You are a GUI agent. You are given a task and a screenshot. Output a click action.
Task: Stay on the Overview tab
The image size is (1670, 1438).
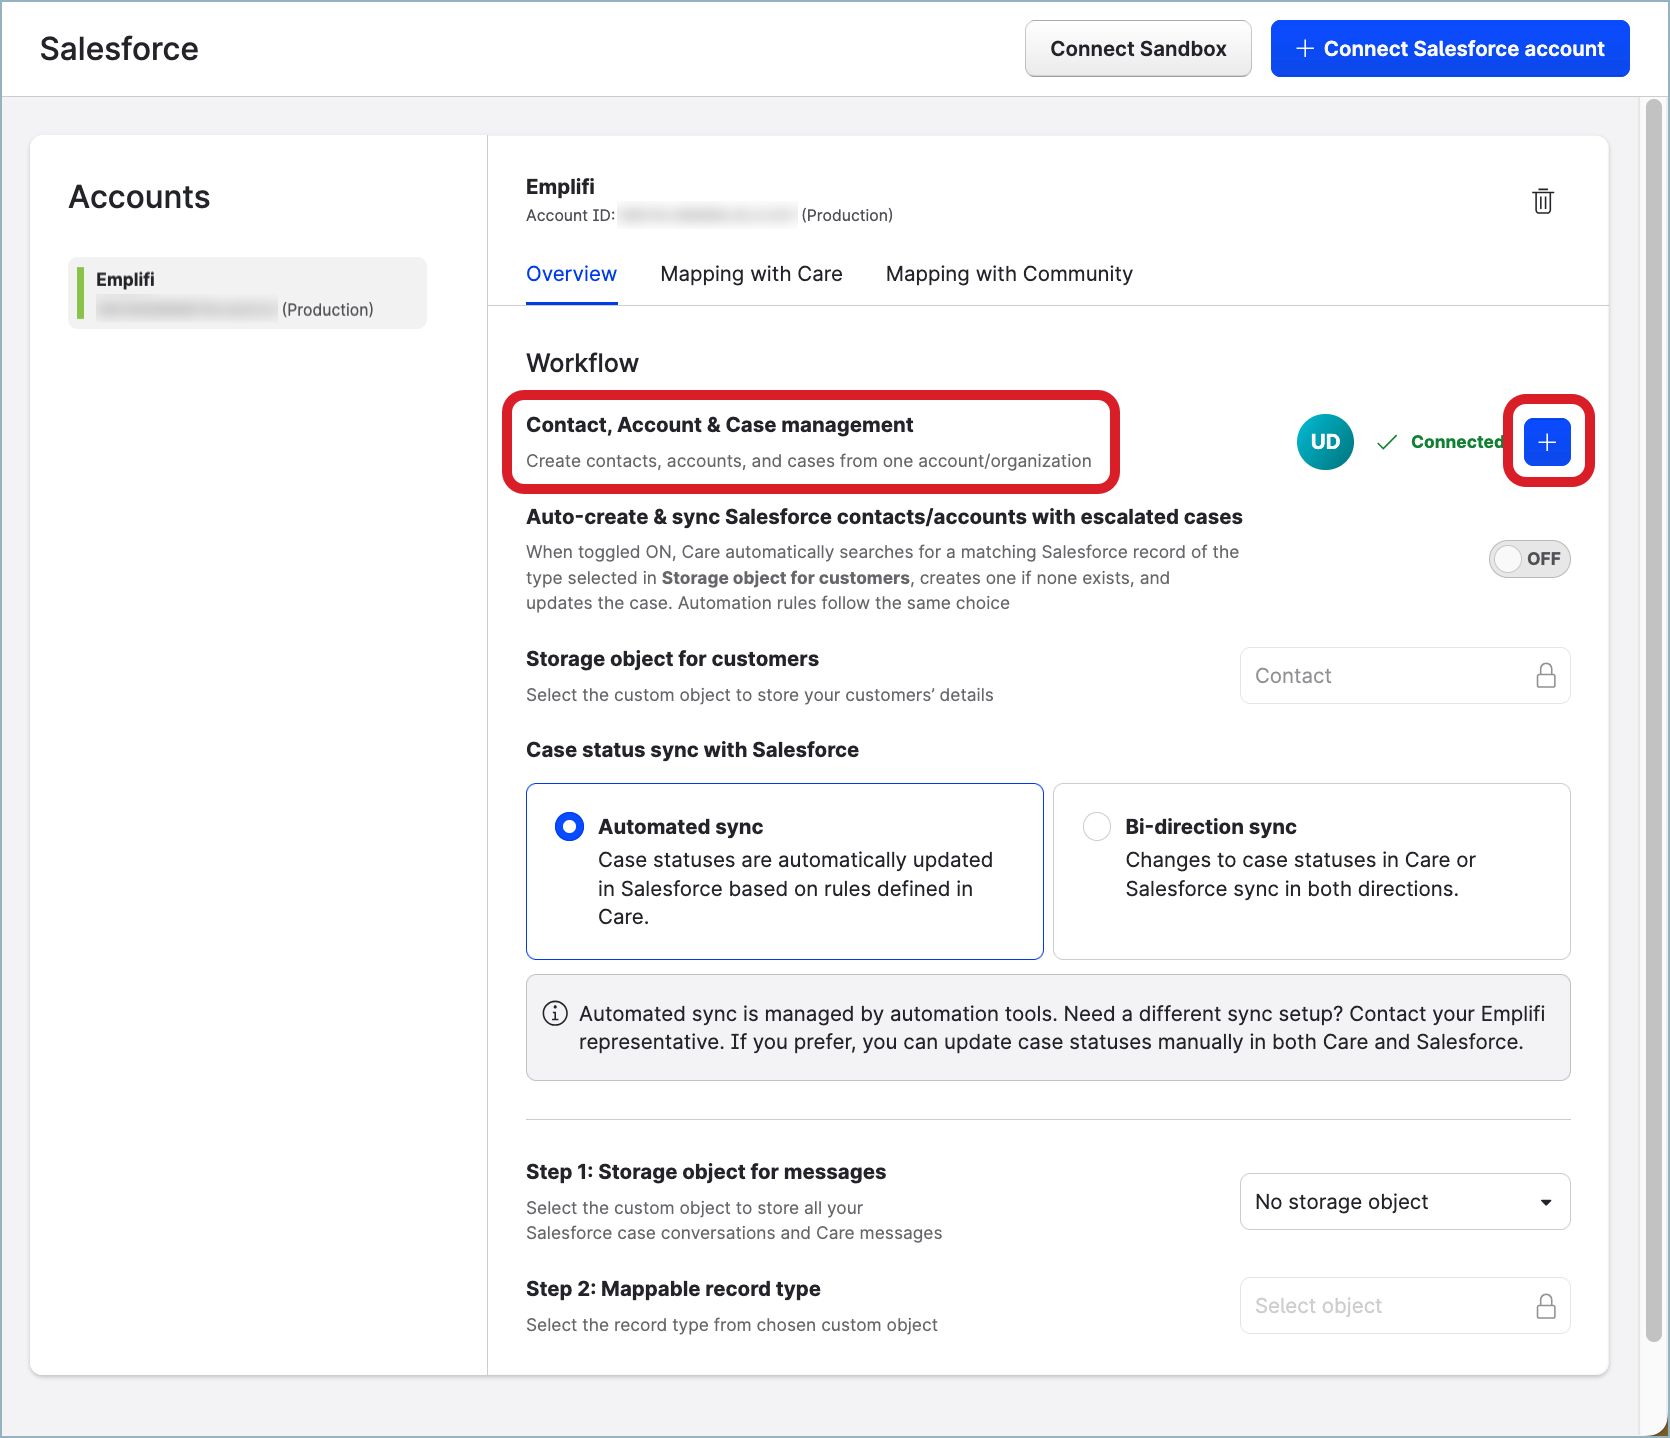pyautogui.click(x=571, y=274)
